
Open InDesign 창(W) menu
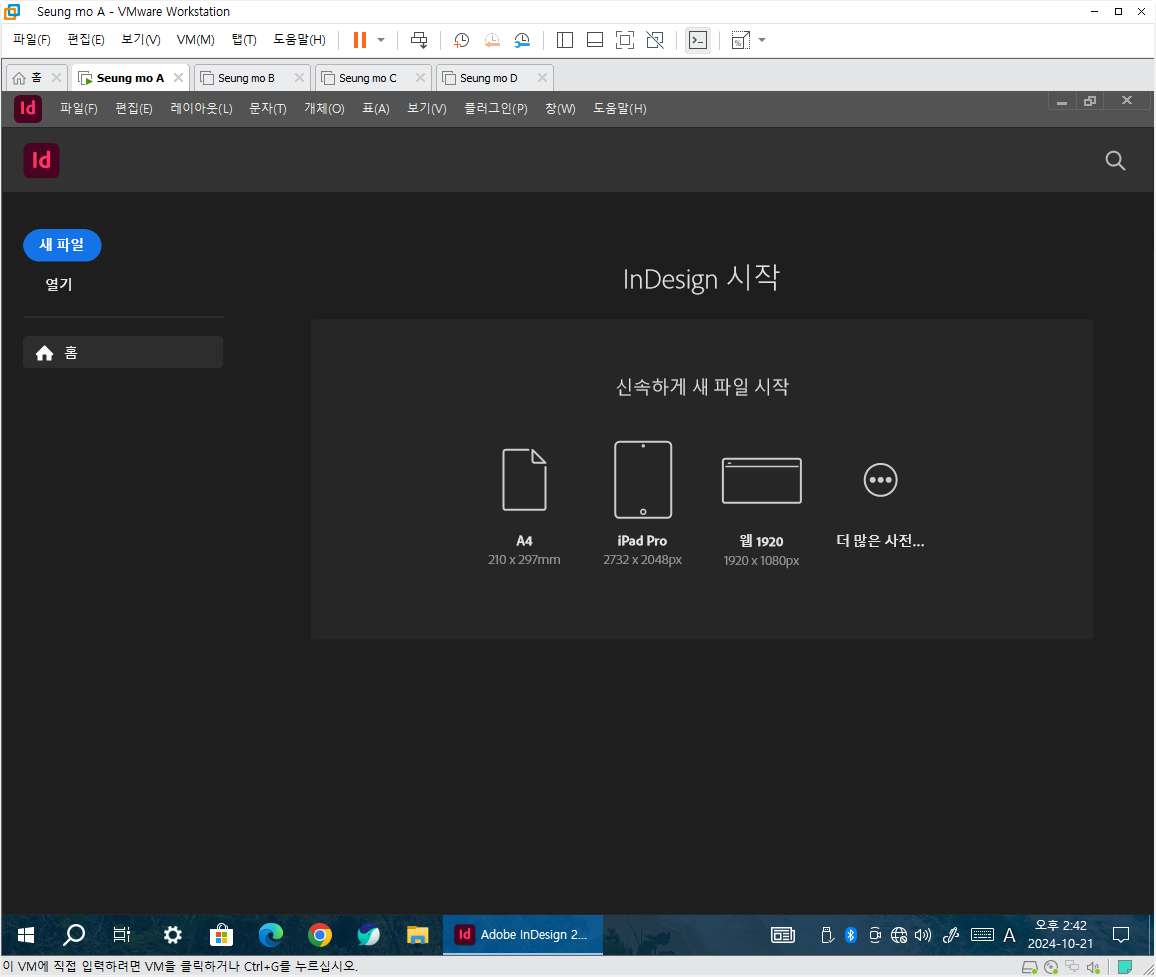(x=560, y=108)
